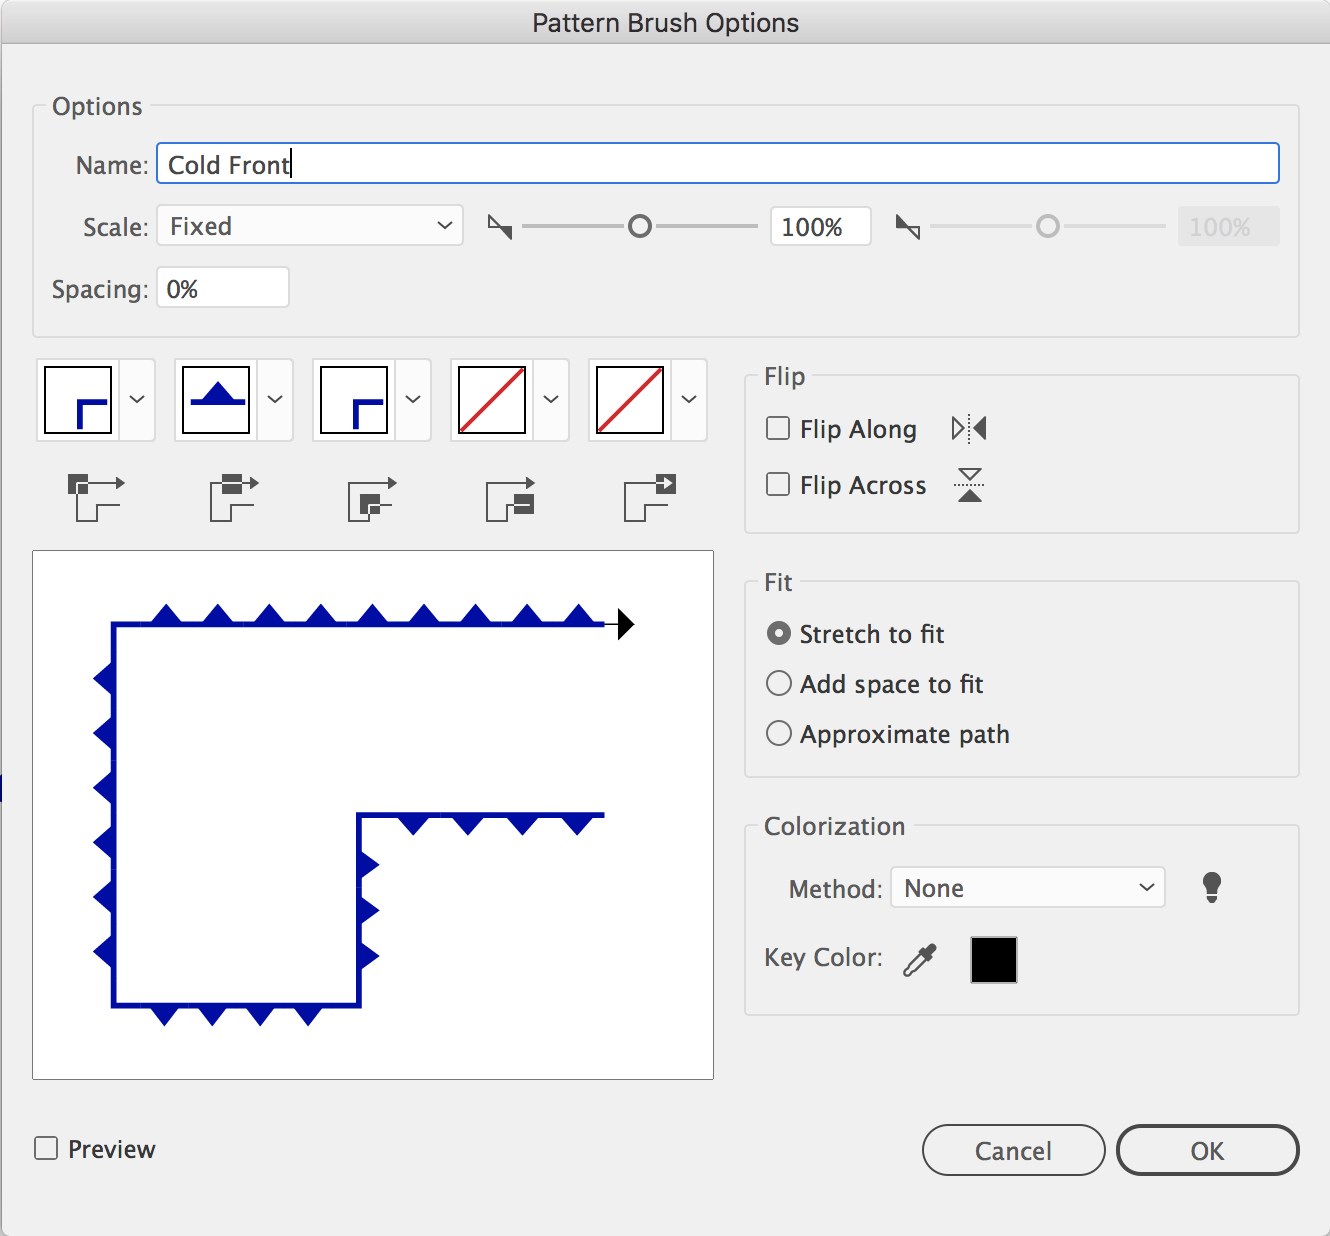This screenshot has width=1330, height=1236.
Task: Open the start tile dropdown arrow
Action: [x=551, y=400]
